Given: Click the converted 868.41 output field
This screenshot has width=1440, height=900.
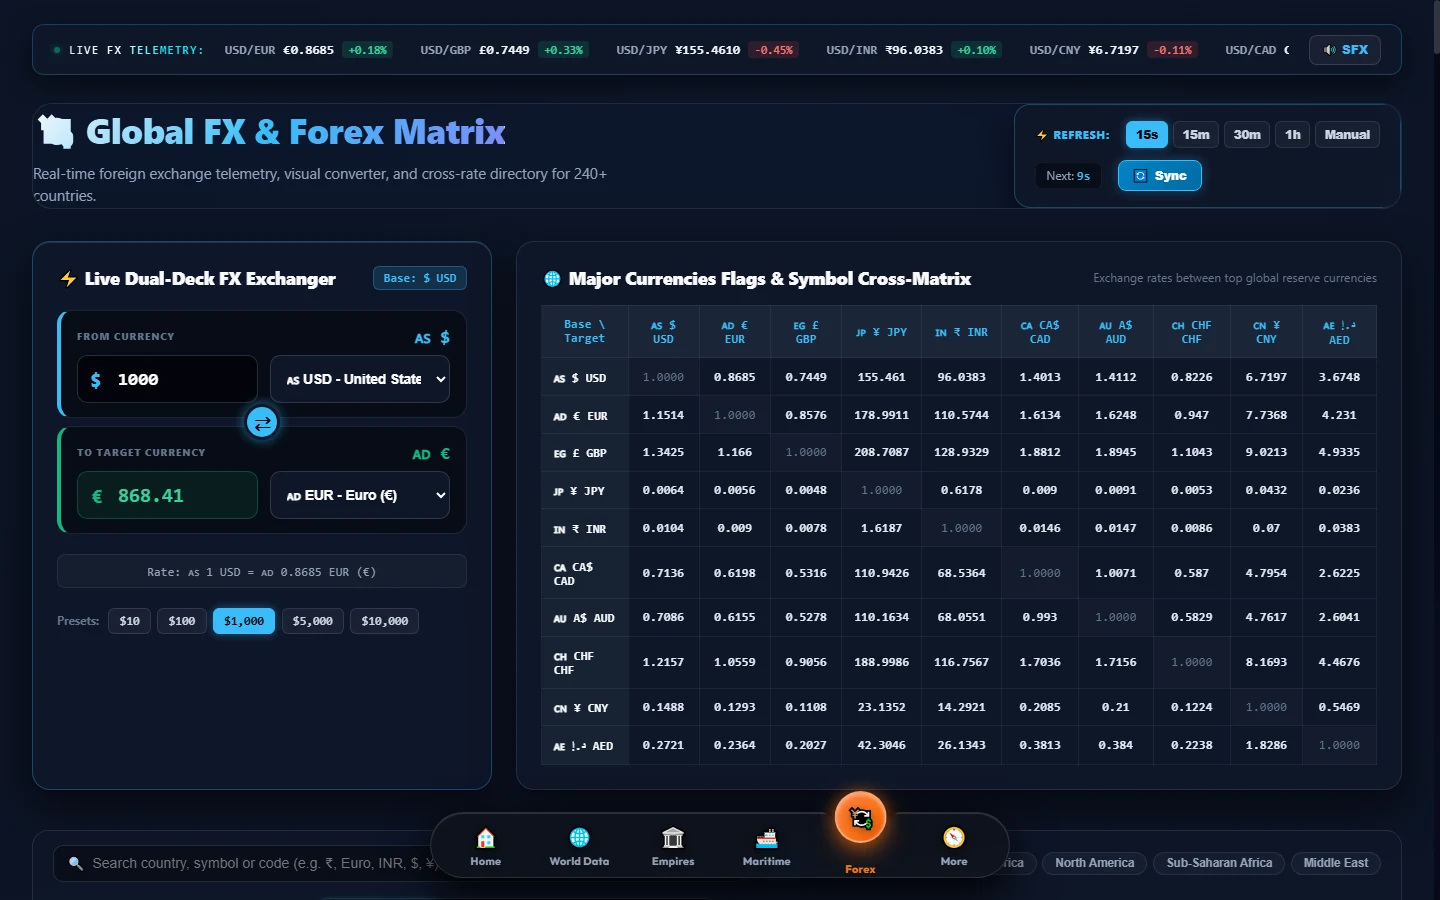Looking at the screenshot, I should click(167, 495).
